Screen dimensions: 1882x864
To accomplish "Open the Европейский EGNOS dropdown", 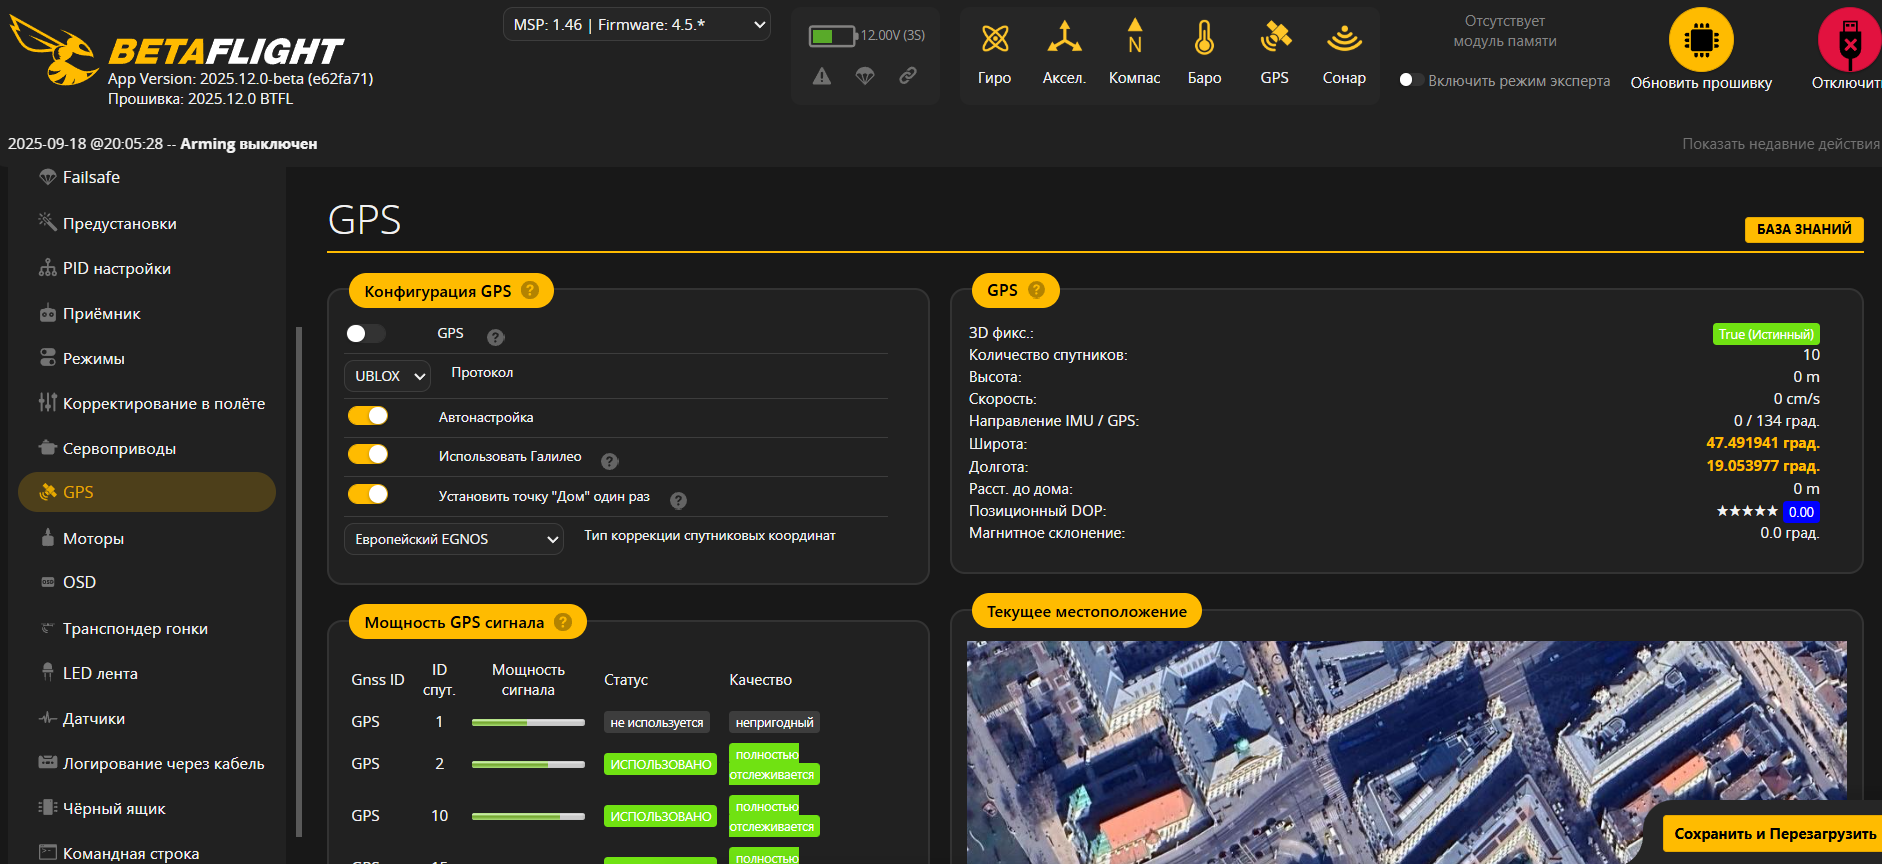I will pyautogui.click(x=454, y=539).
